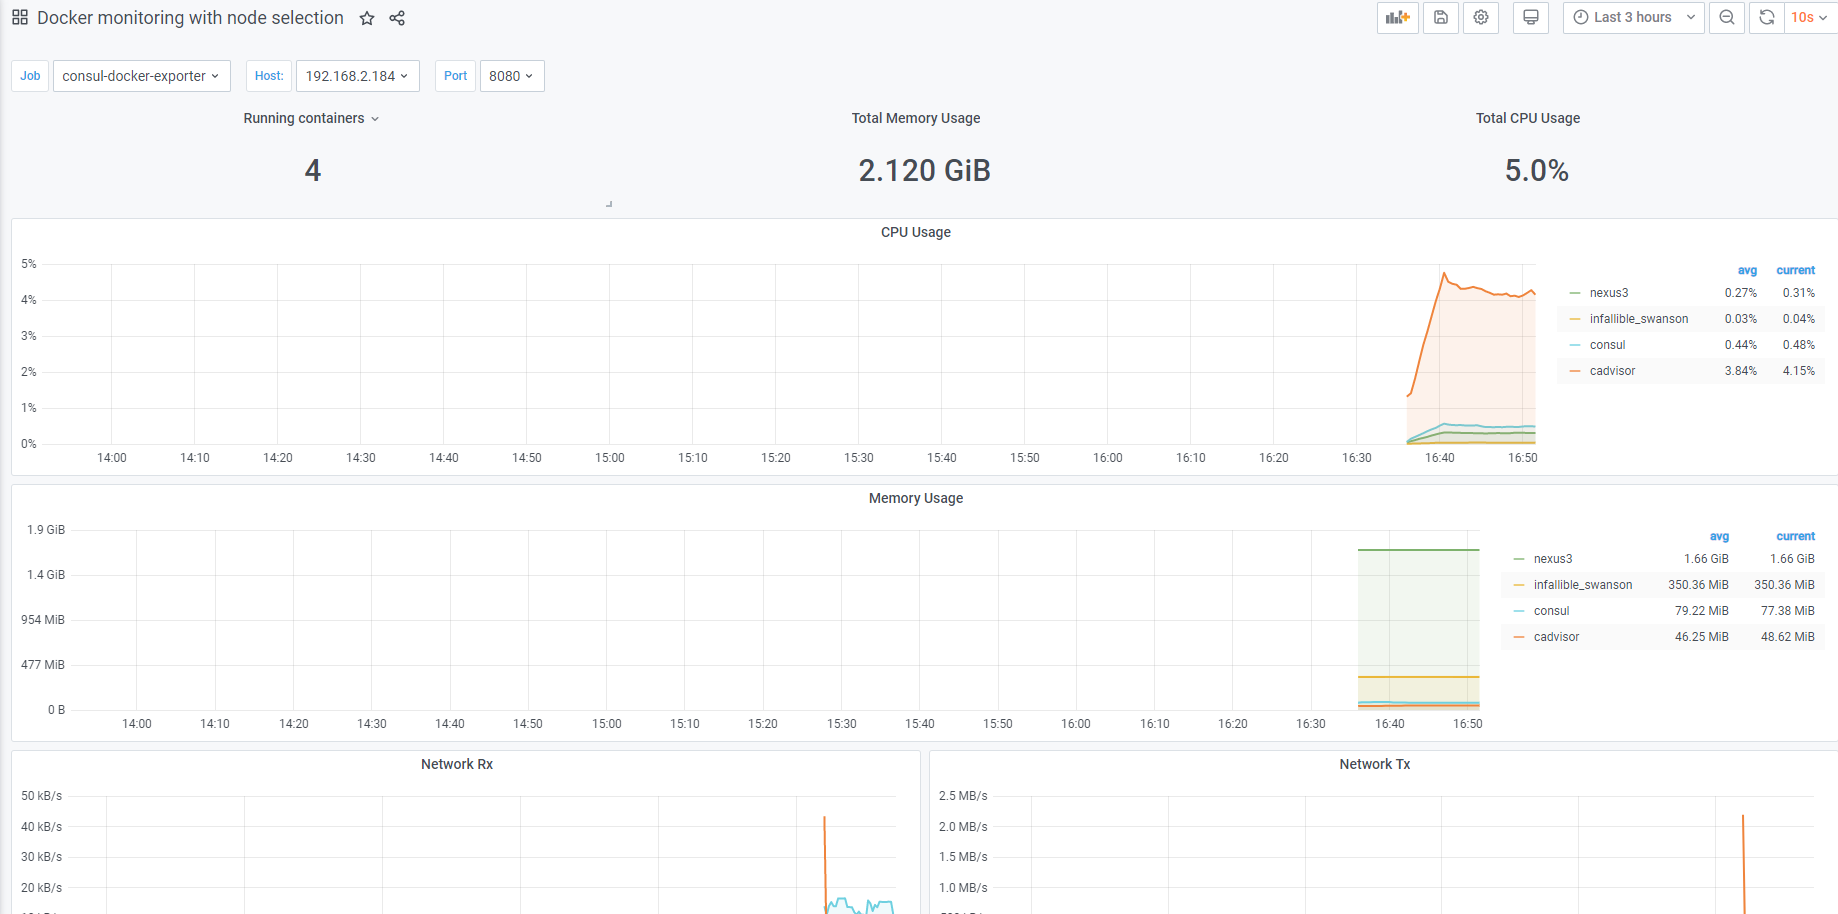Toggle nexus3 series in Memory Usage legend
The image size is (1838, 914).
(1553, 559)
